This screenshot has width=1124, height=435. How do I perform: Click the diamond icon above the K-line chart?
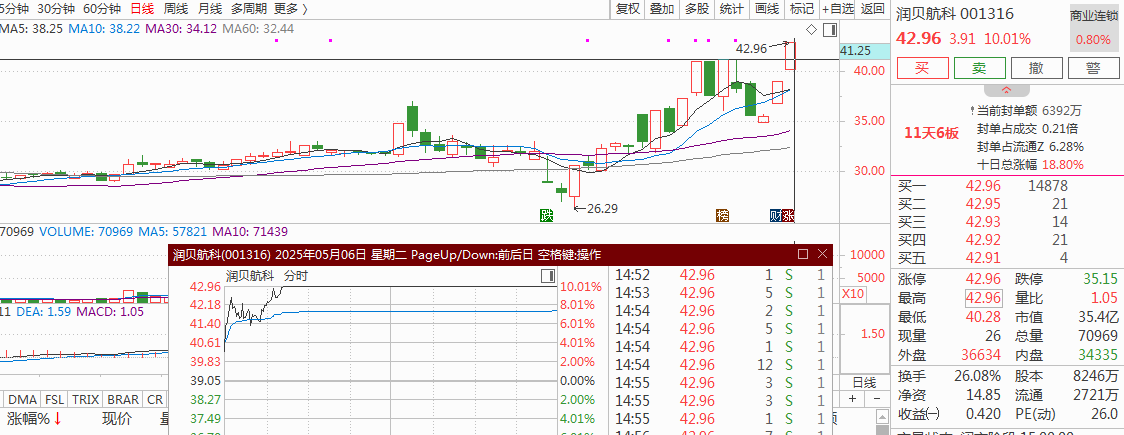click(811, 29)
